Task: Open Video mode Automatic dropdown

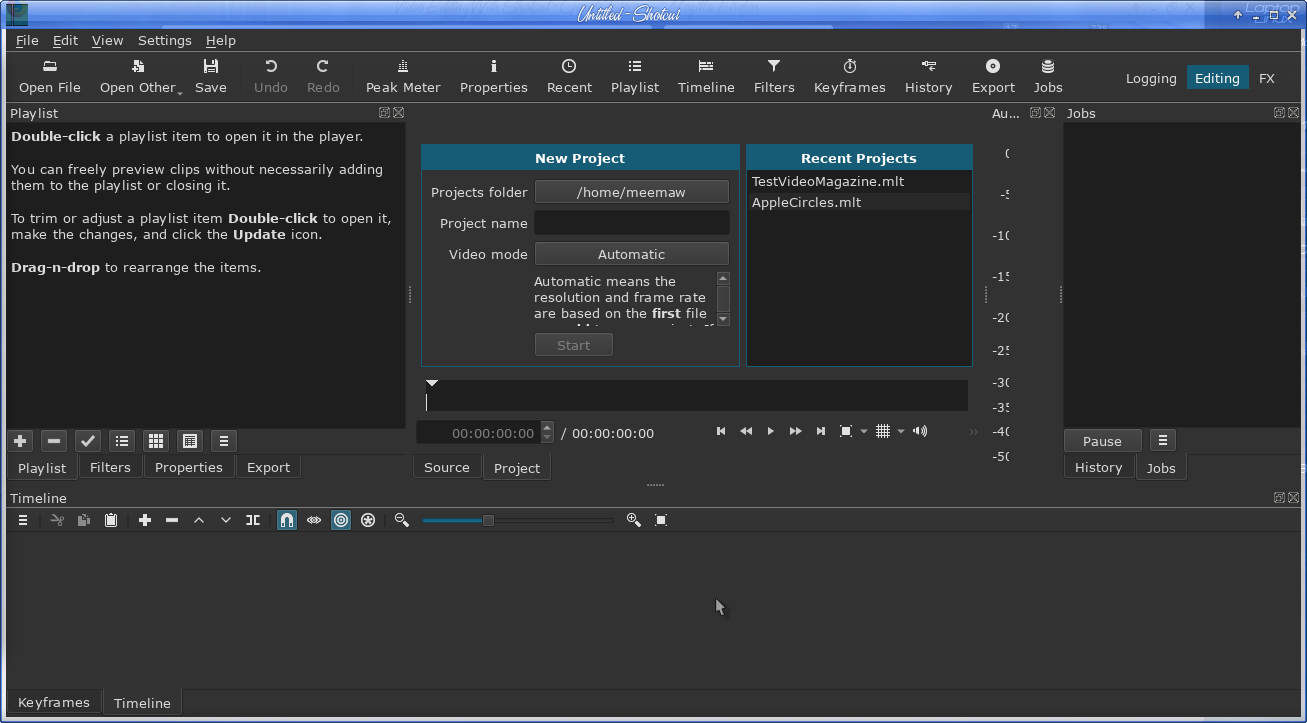Action: point(631,254)
